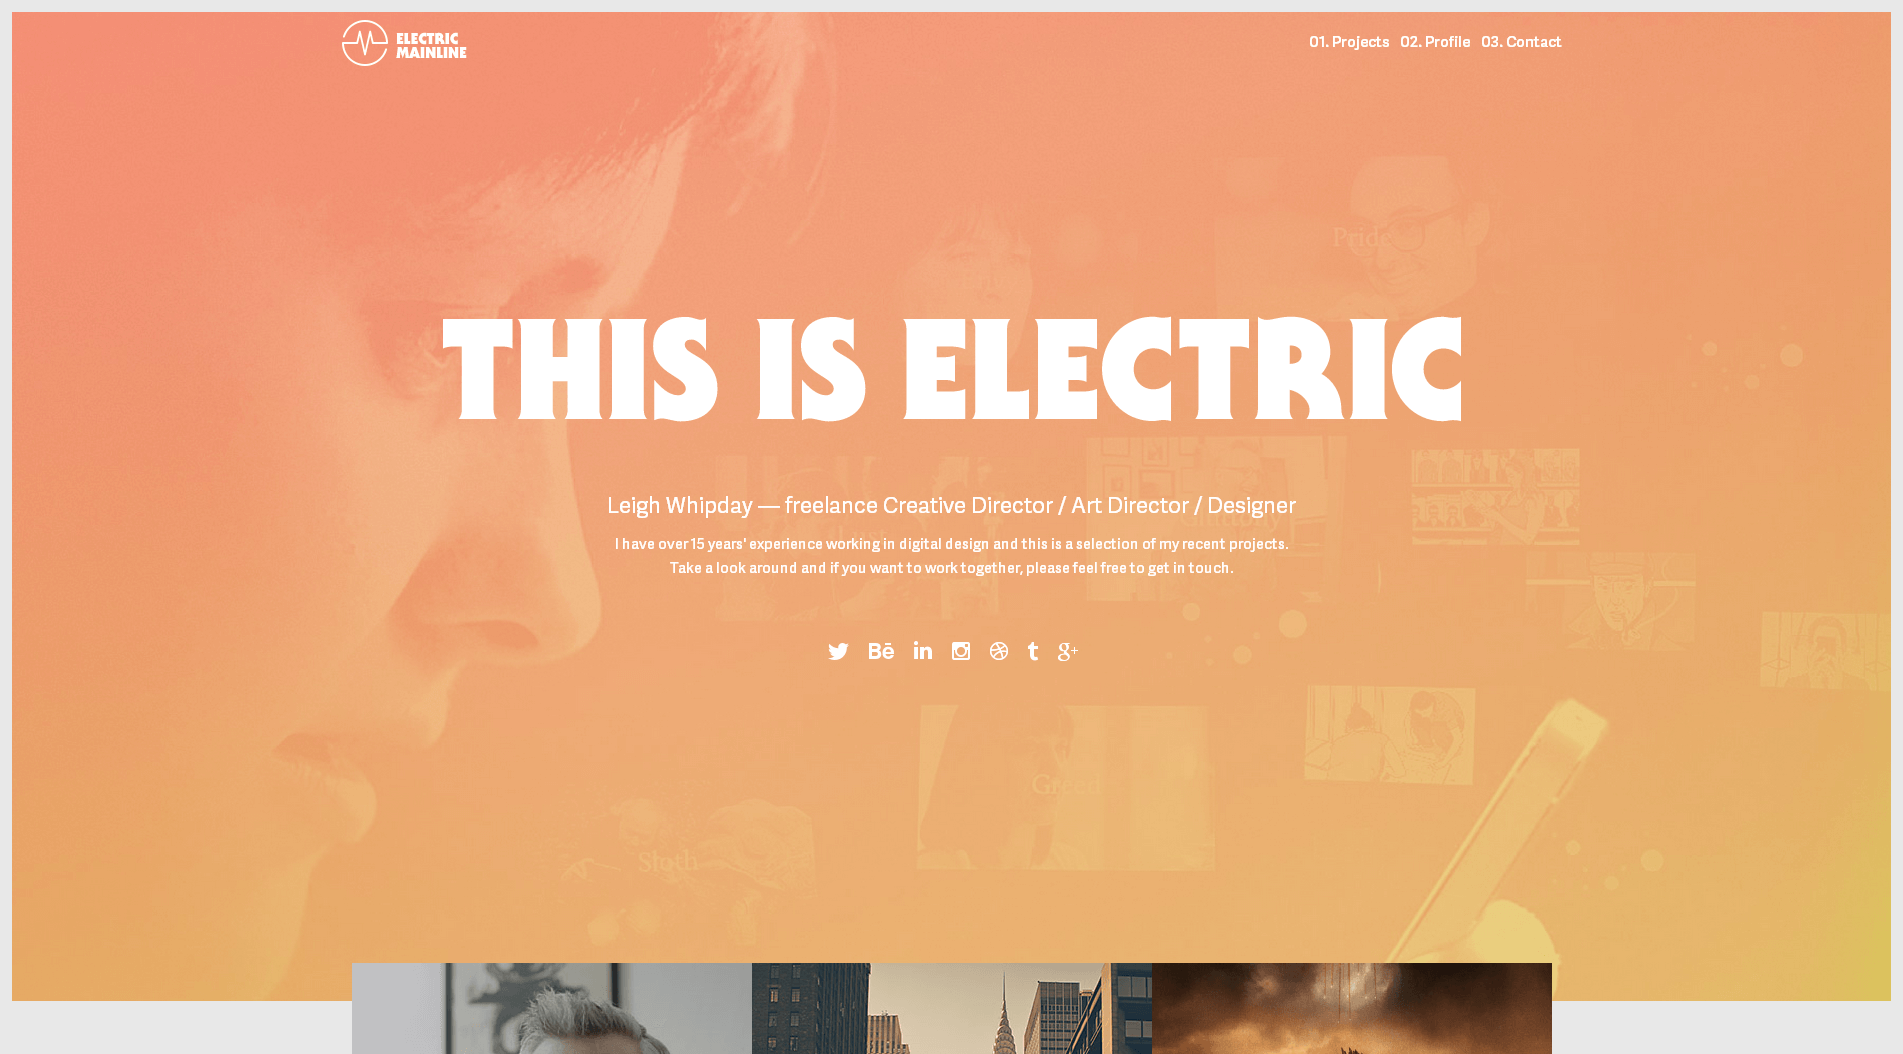
Task: Open the Twitter profile icon
Action: pyautogui.click(x=838, y=651)
